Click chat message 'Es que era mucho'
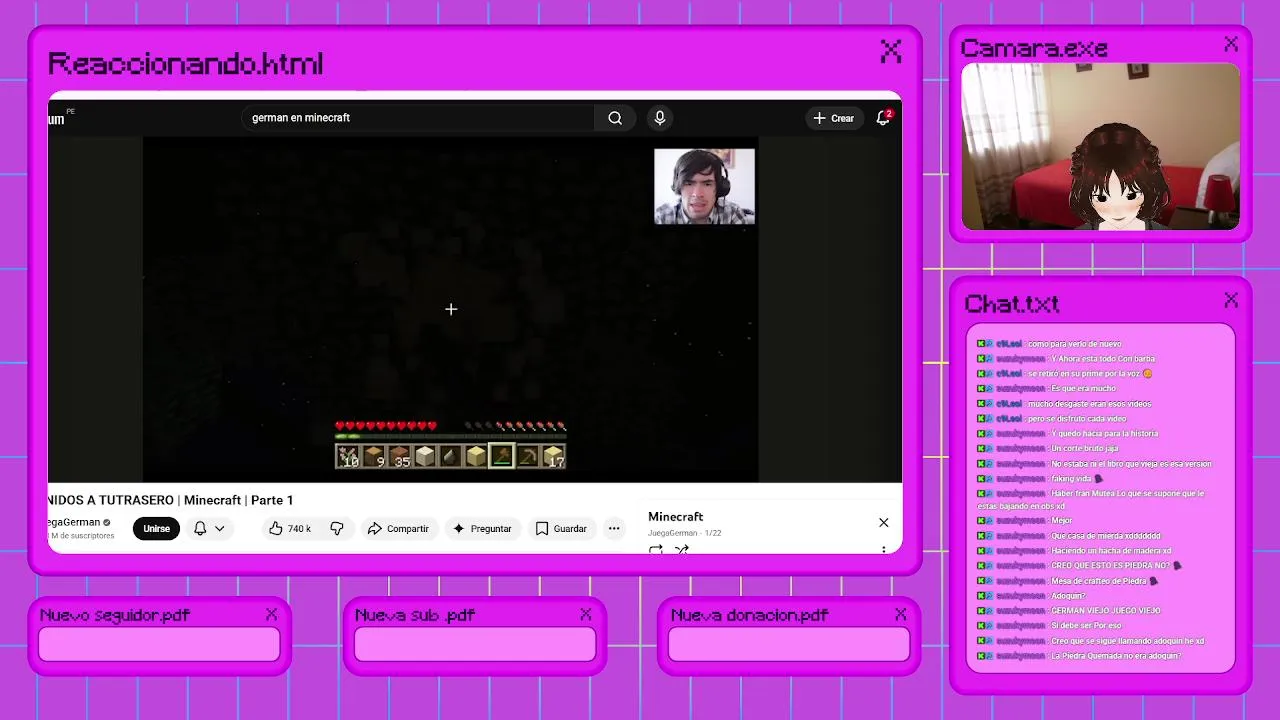 [x=1083, y=389]
